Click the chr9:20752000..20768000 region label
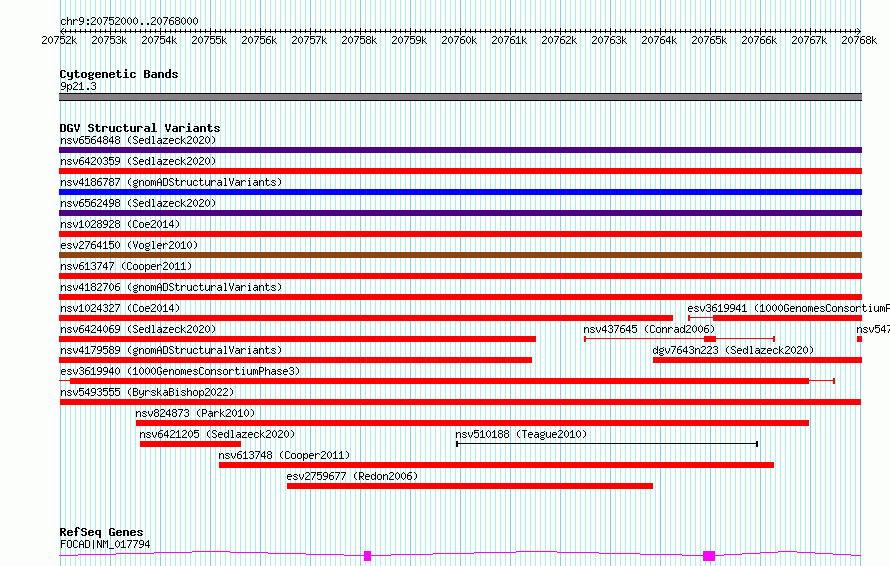Viewport: 890px width, 566px height. 129,21
